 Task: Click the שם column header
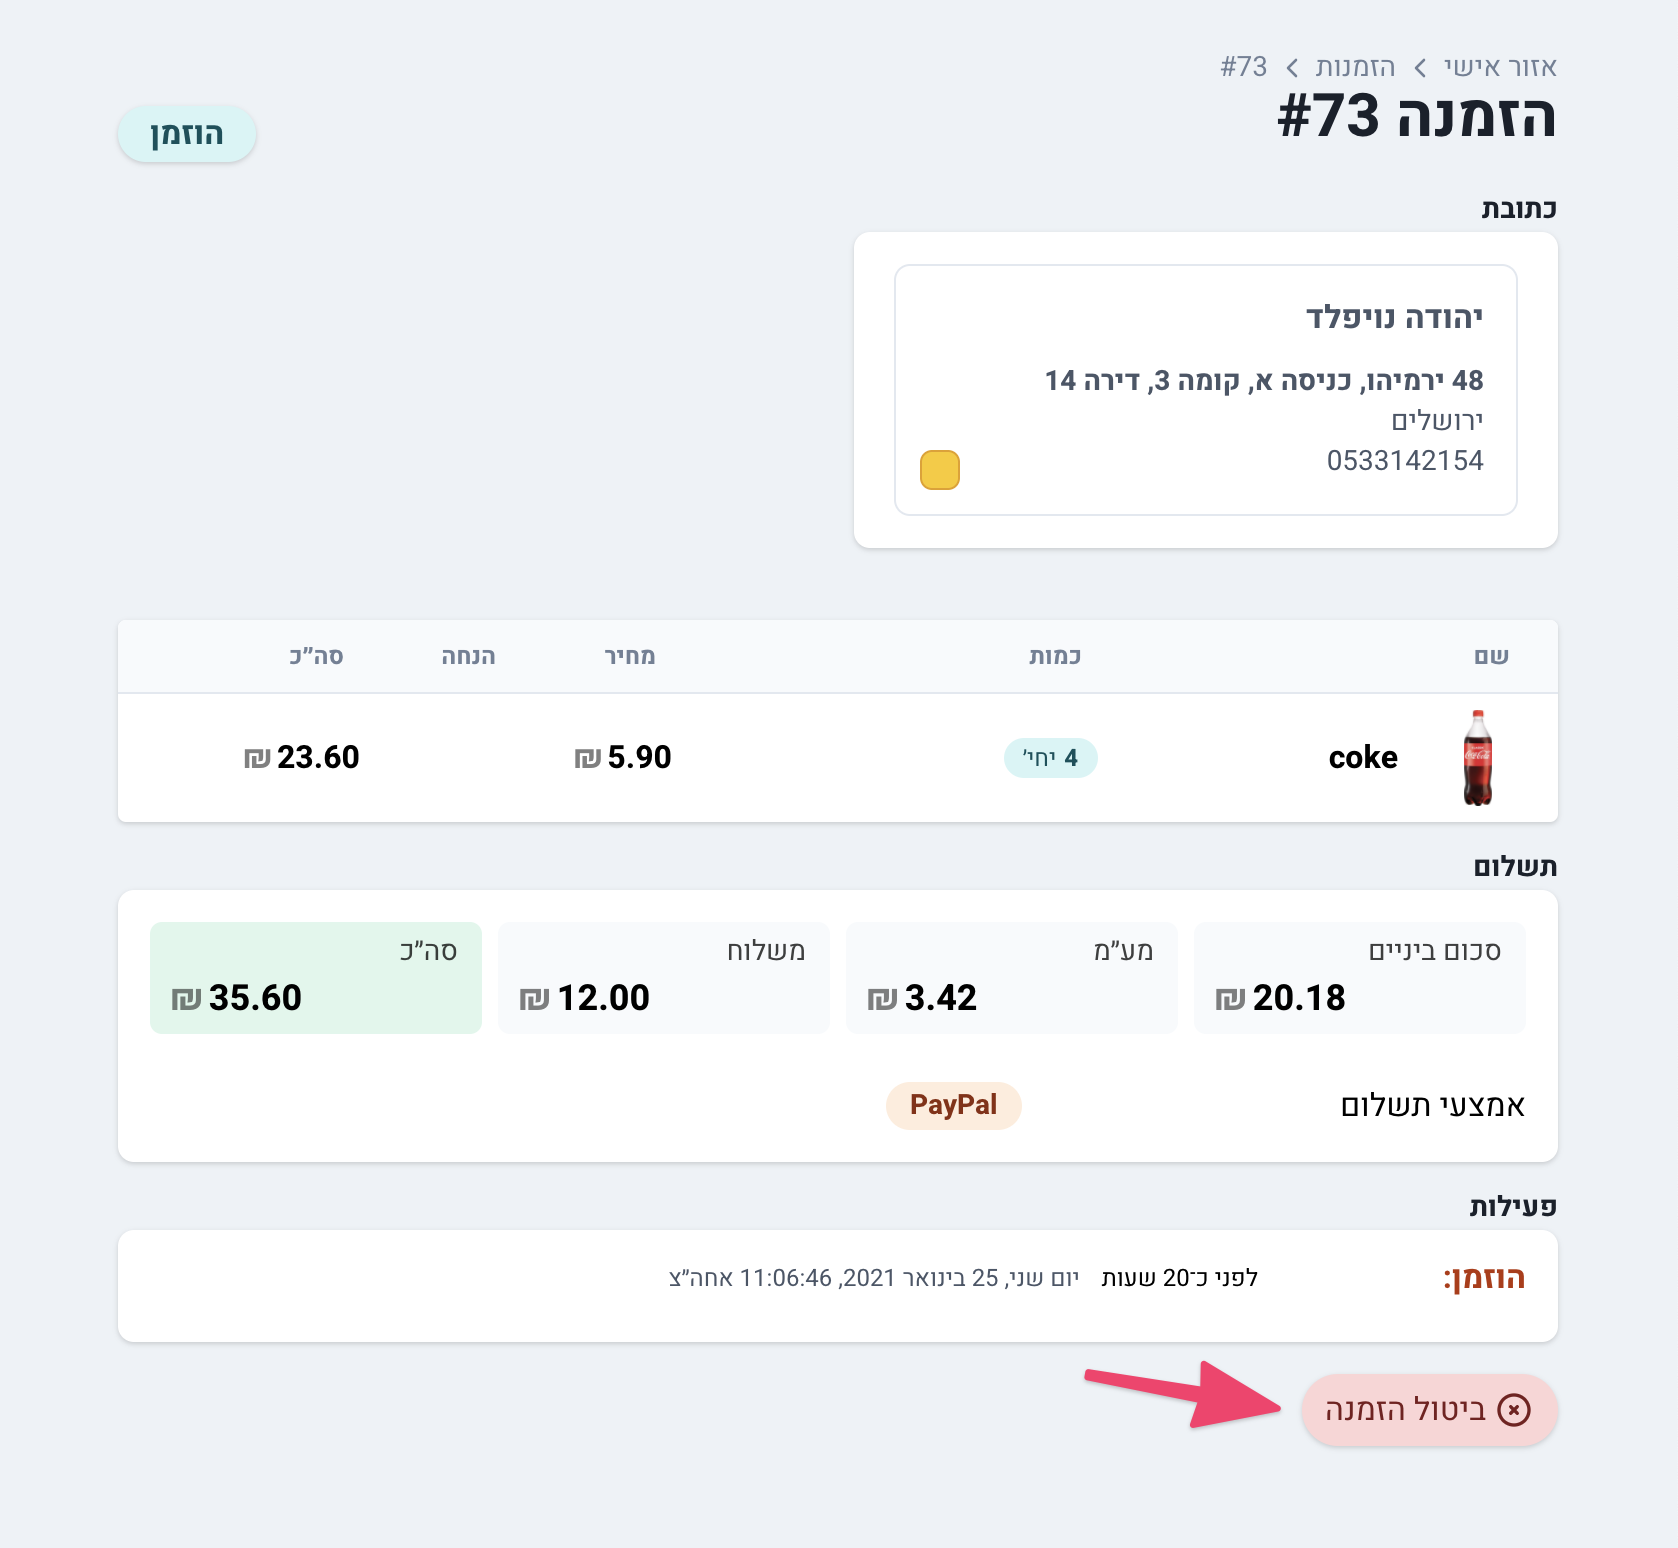tap(1491, 656)
